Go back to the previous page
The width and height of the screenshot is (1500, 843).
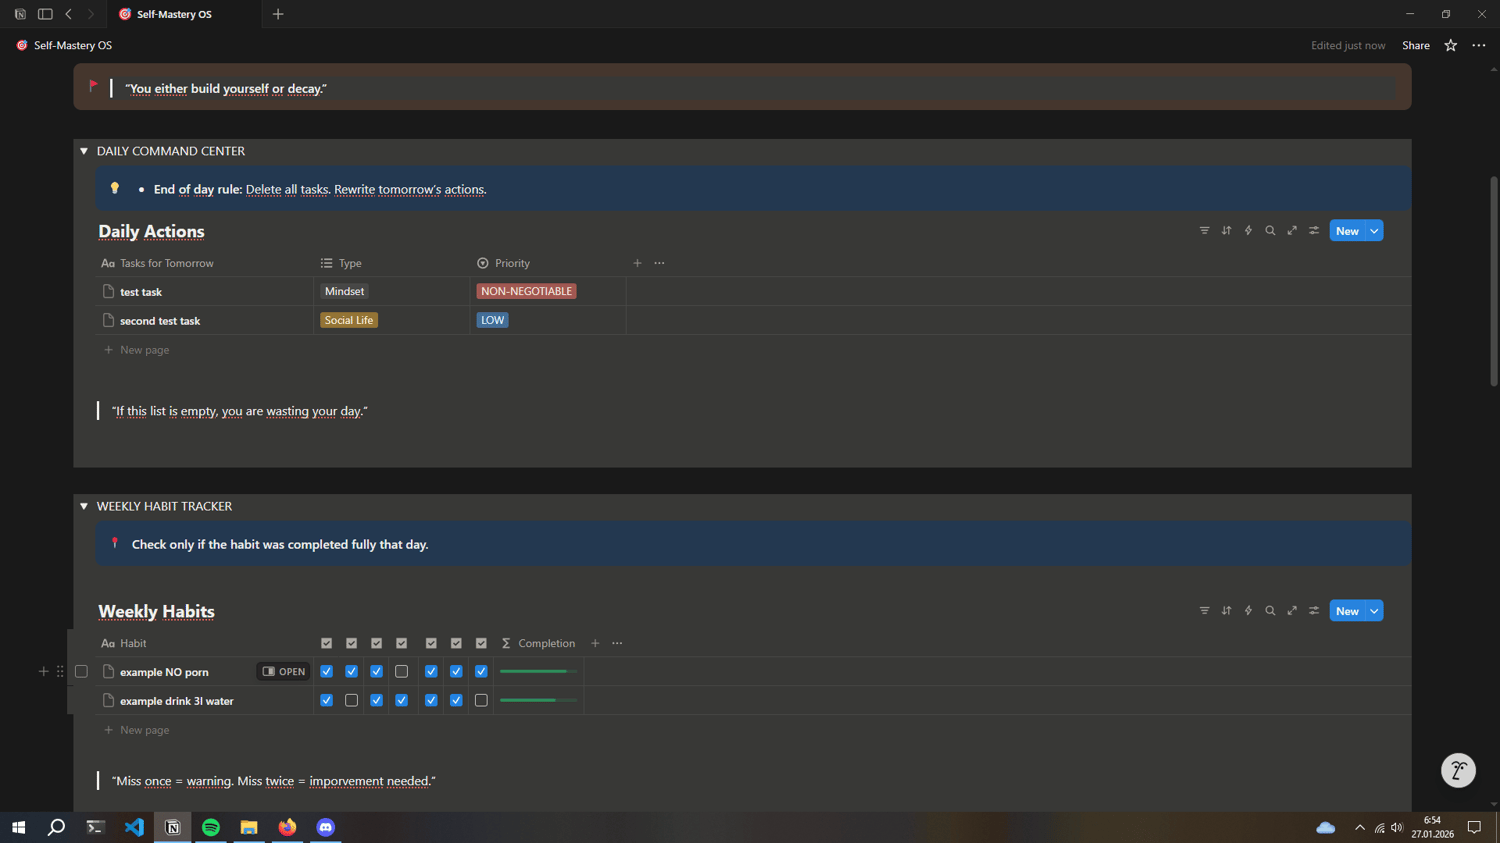[x=68, y=14]
